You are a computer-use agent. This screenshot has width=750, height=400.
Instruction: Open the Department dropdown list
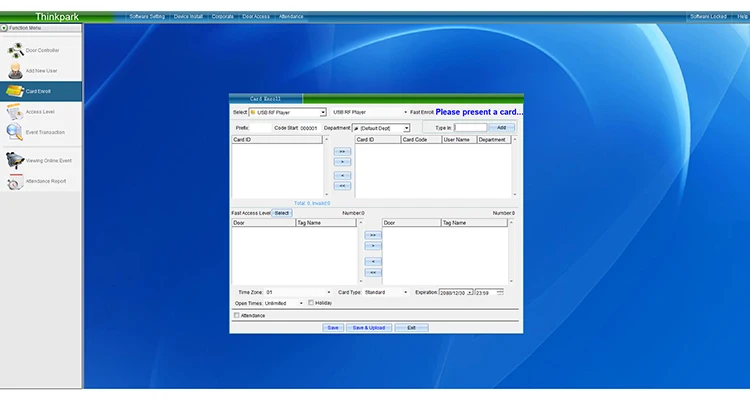pos(407,128)
